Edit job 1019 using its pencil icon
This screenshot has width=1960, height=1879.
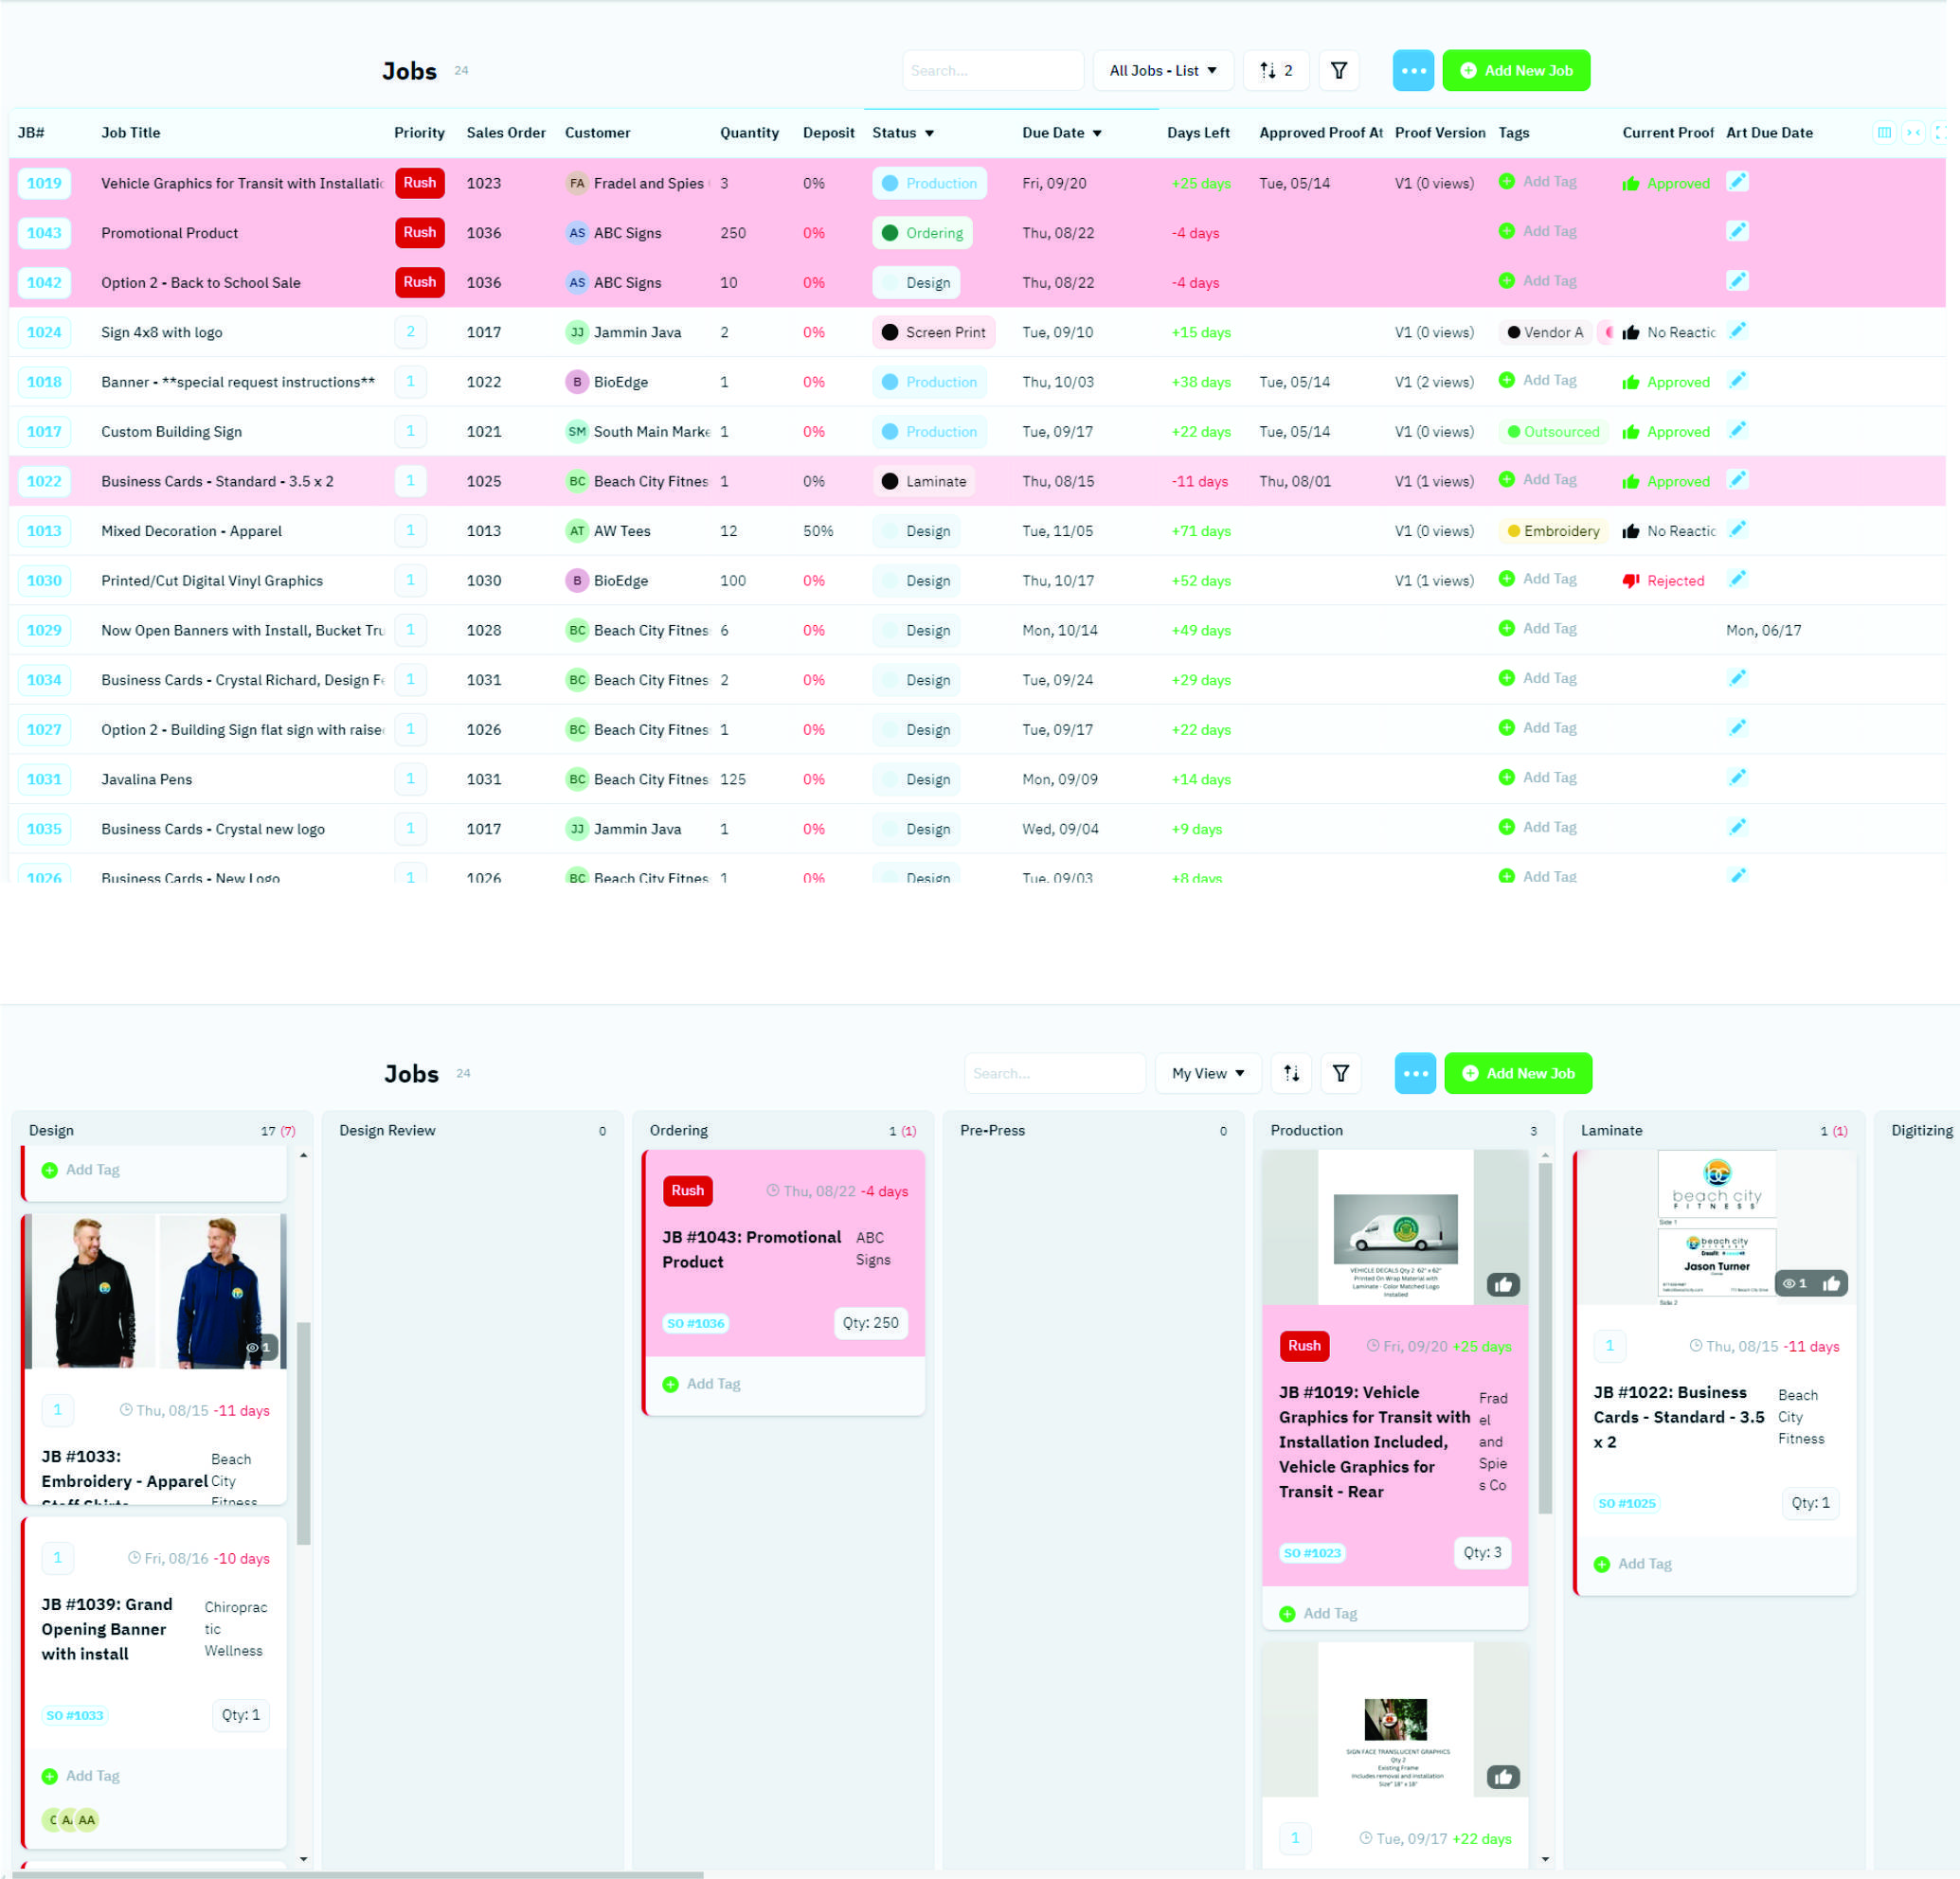(x=1738, y=182)
